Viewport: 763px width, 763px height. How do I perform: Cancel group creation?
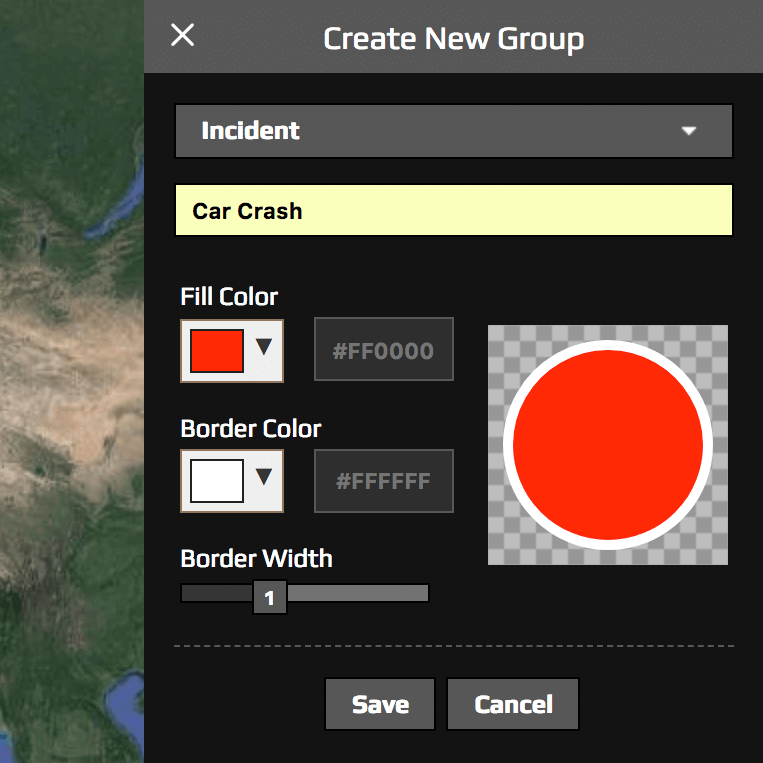tap(513, 704)
